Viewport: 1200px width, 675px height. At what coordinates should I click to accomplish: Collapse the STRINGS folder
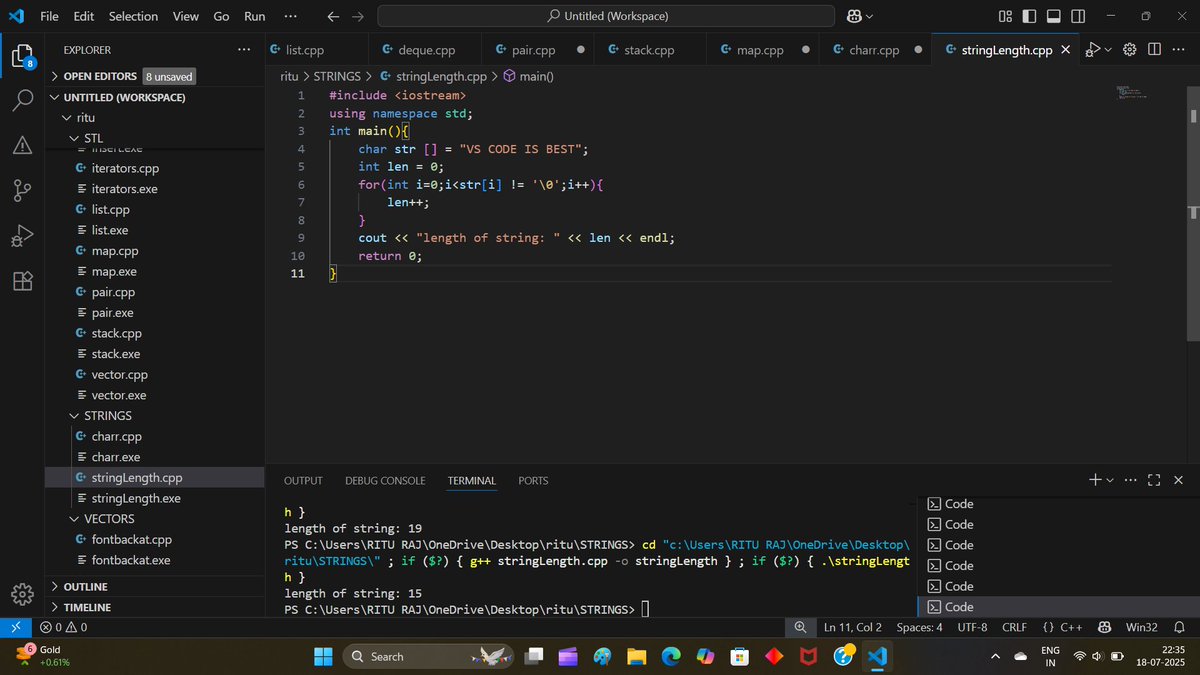click(x=155, y=415)
